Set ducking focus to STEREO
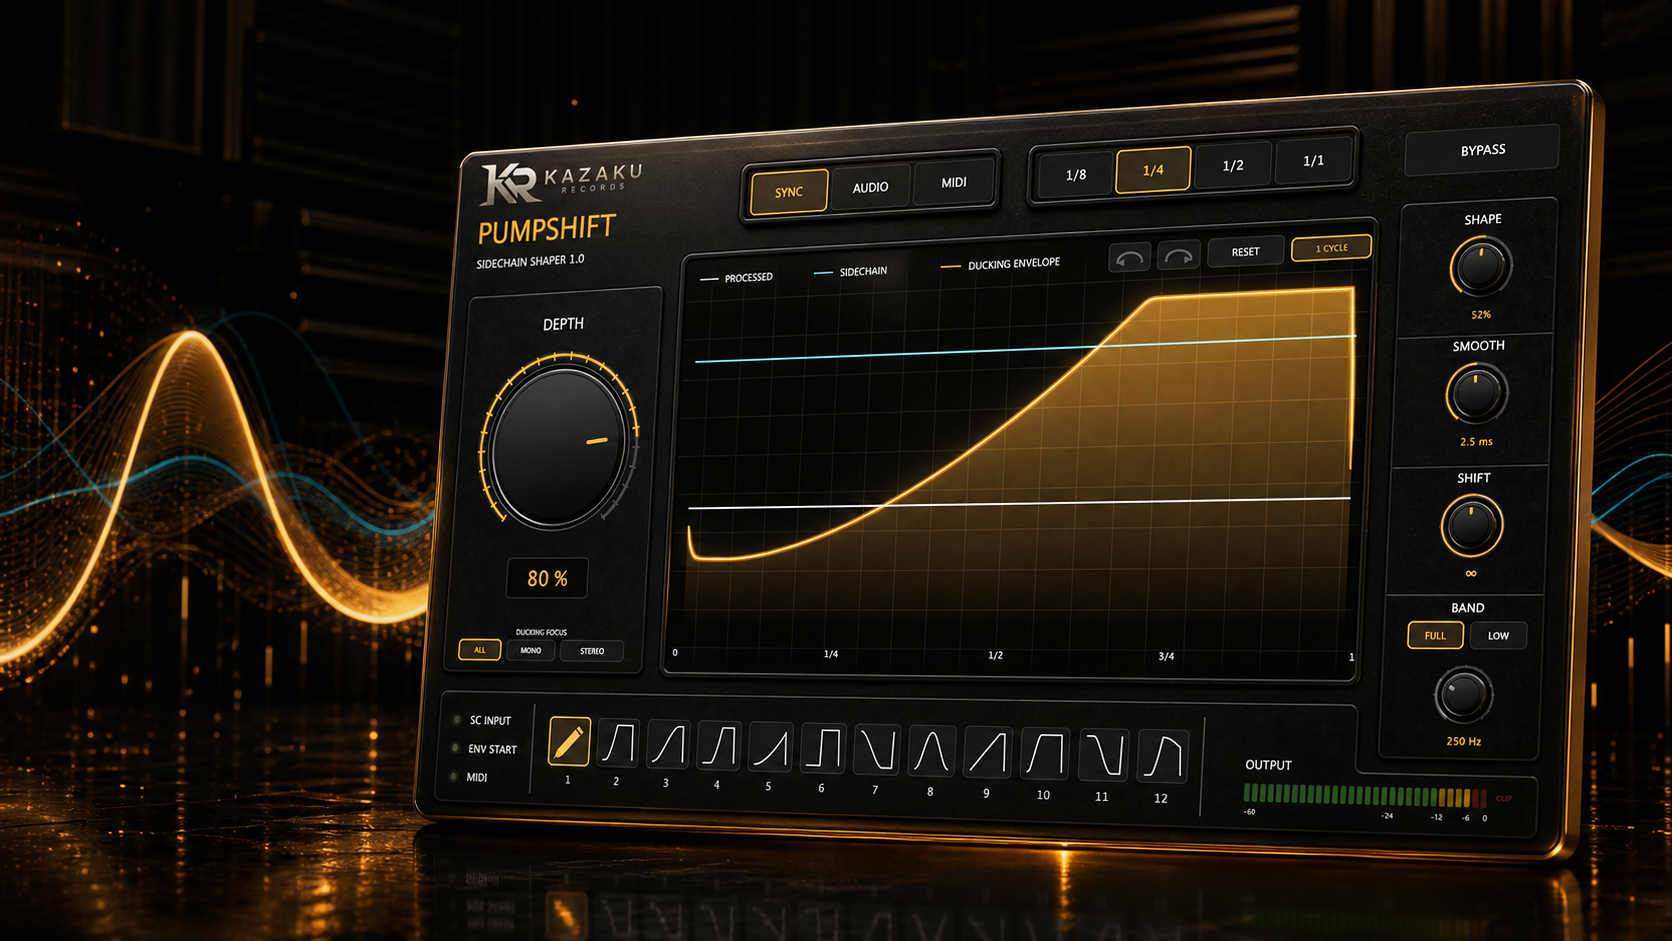1672x941 pixels. [x=592, y=651]
